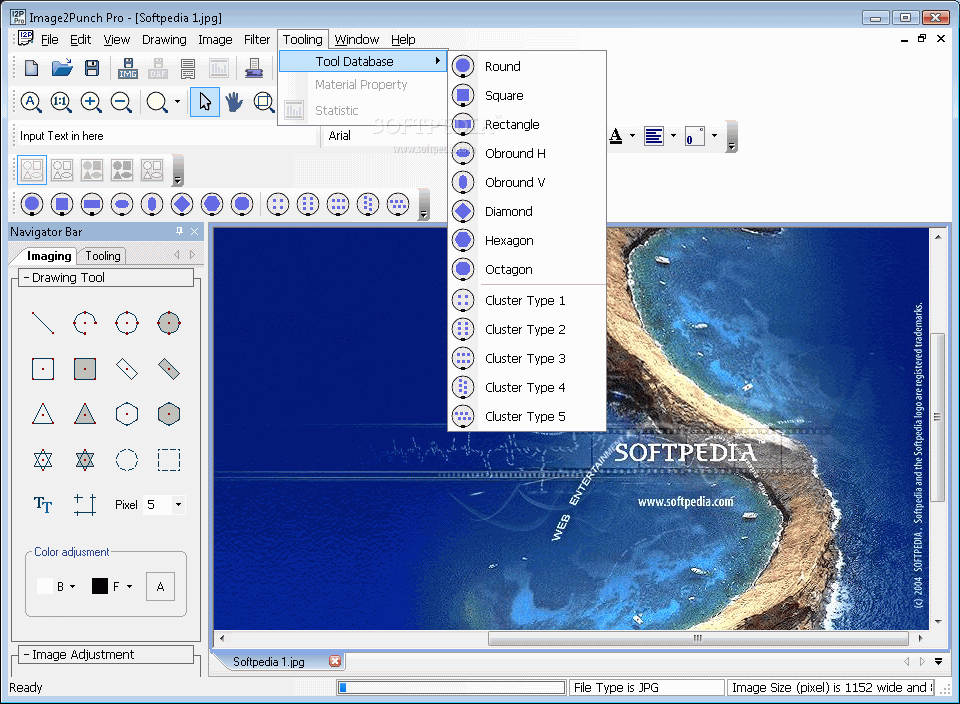Select the outlined triangle drawing tool
Image resolution: width=960 pixels, height=704 pixels.
coord(43,414)
